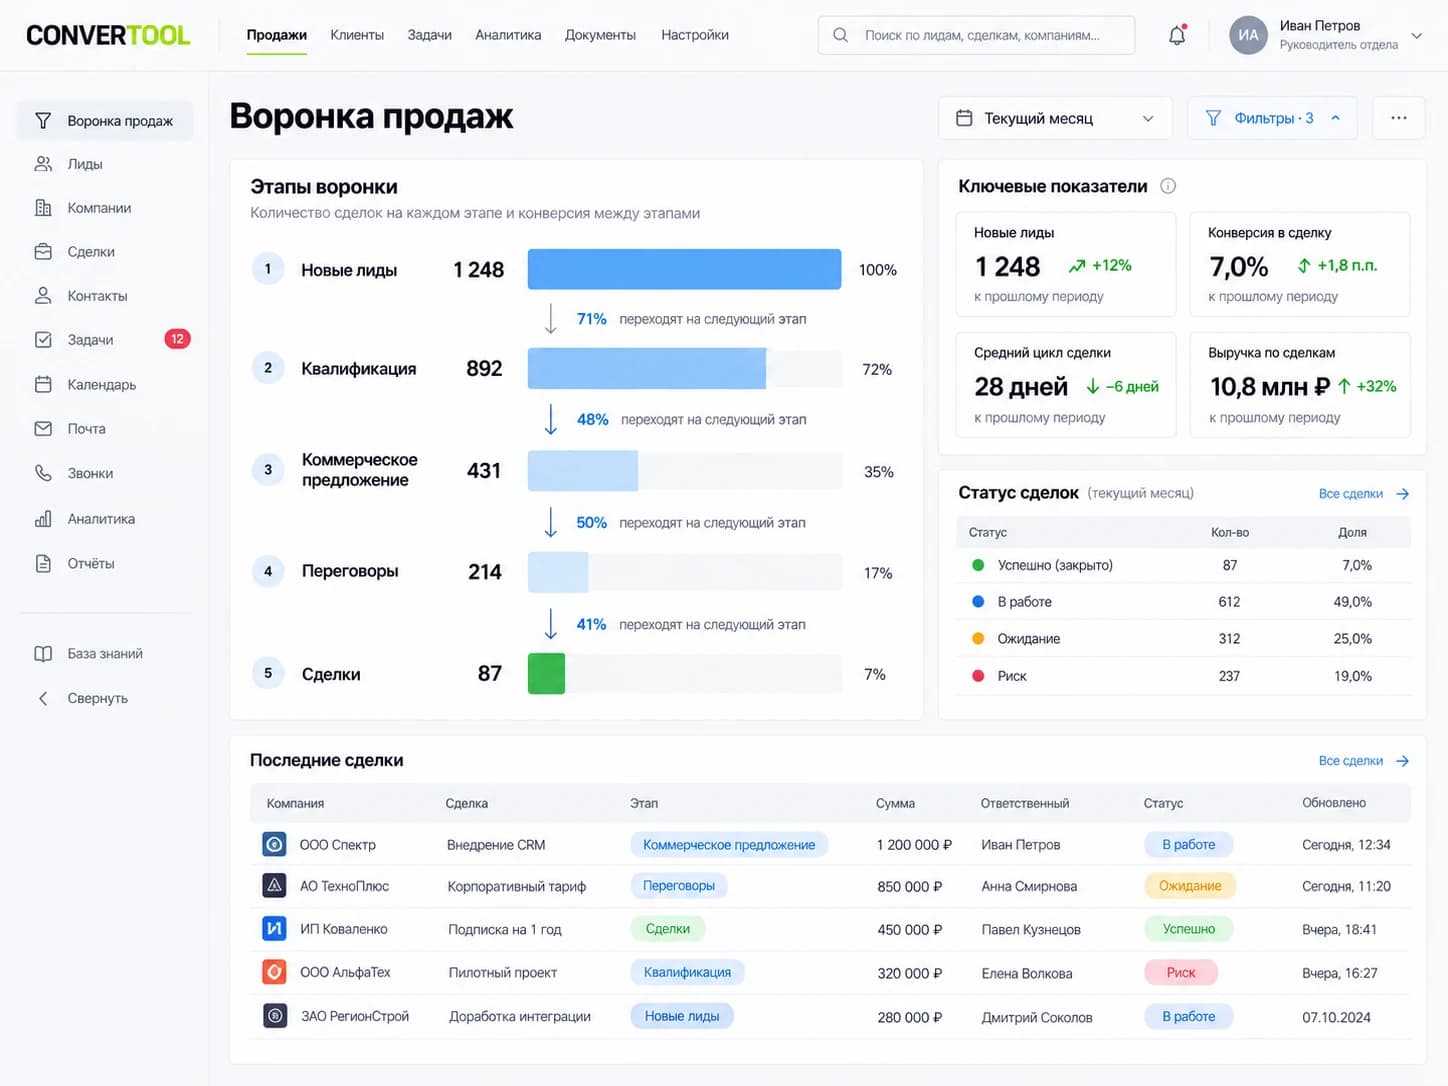Click the Контакты person icon
This screenshot has width=1448, height=1086.
(43, 296)
